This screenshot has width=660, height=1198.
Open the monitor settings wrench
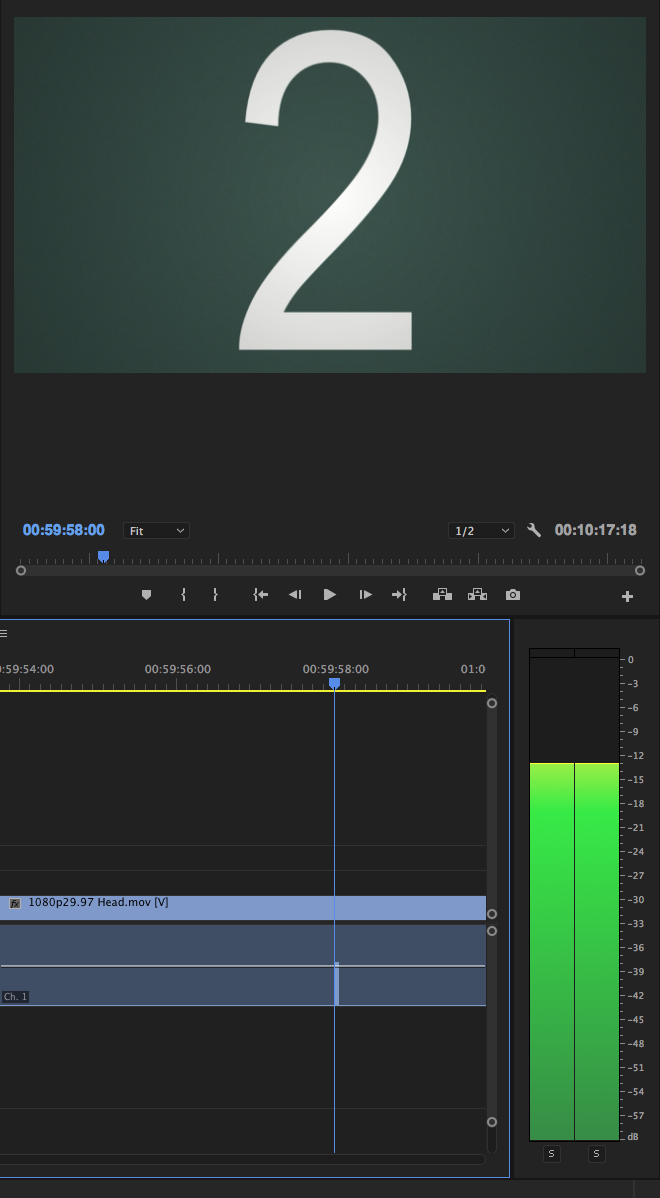(534, 530)
